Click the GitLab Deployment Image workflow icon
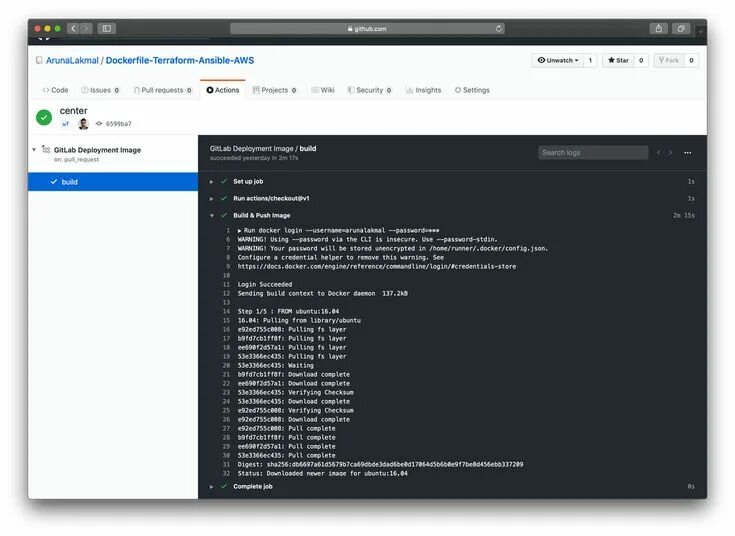This screenshot has height=536, width=735. tap(46, 150)
